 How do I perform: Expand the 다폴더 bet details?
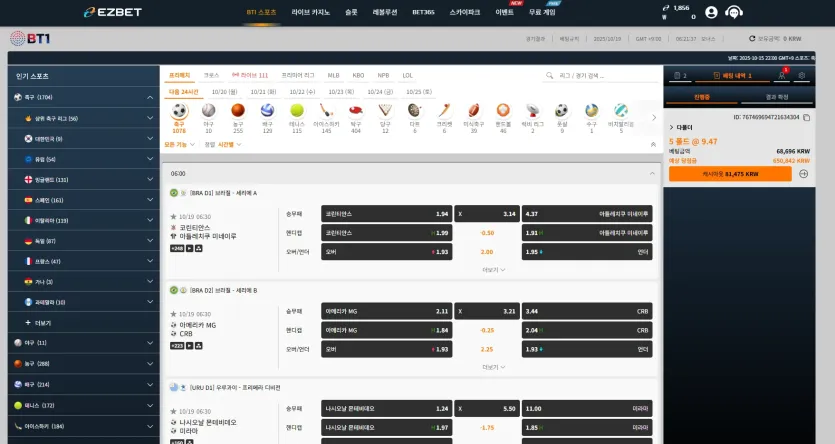pyautogui.click(x=681, y=127)
